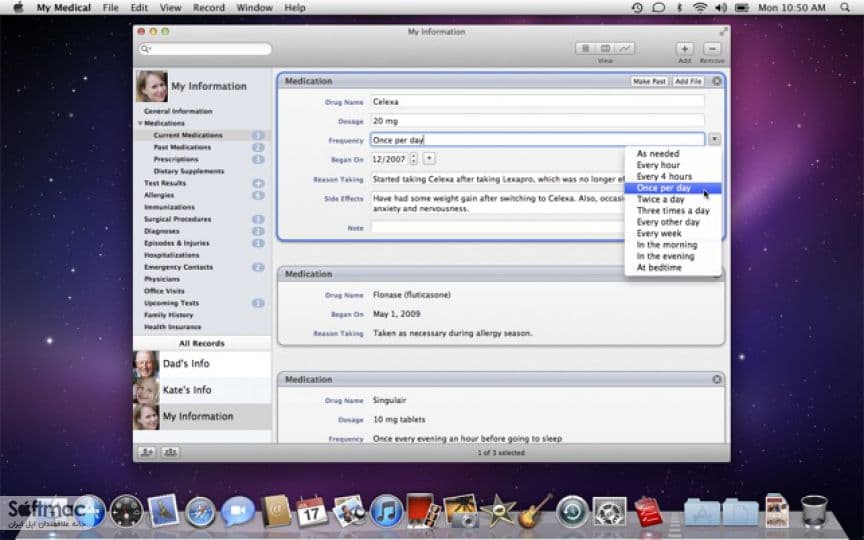Image resolution: width=864 pixels, height=540 pixels.
Task: Select Dietary Supplements in sidebar
Action: 188,171
